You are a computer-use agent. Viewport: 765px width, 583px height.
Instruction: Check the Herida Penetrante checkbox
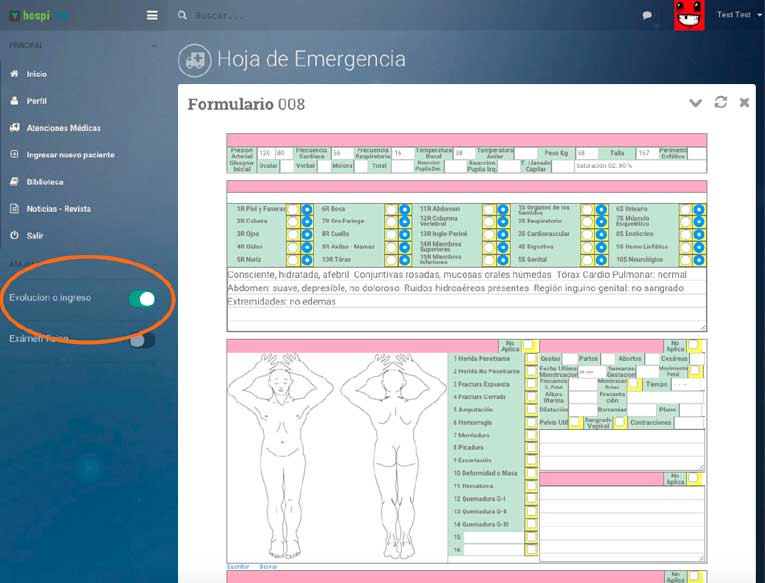coord(531,358)
